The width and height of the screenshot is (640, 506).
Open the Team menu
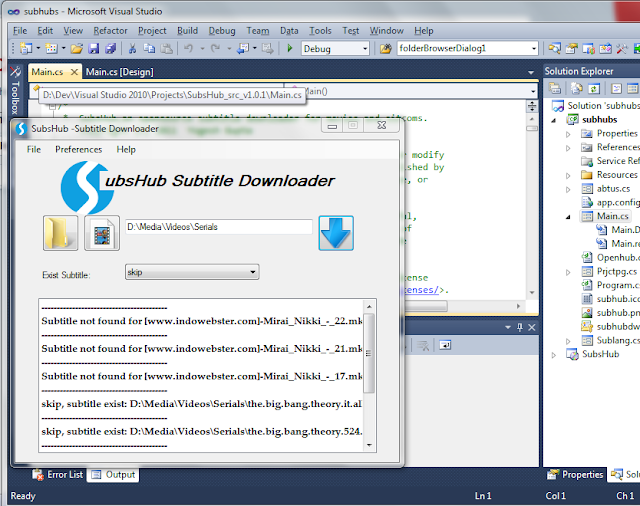258,31
